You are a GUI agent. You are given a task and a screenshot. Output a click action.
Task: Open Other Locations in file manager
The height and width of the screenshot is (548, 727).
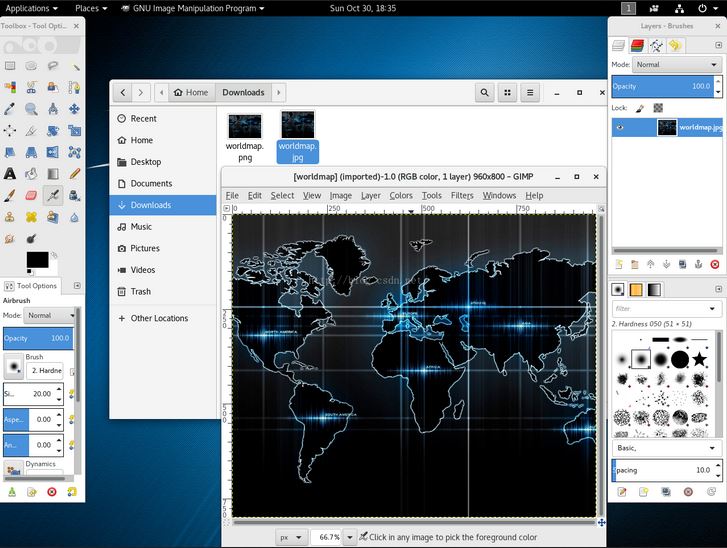(163, 319)
